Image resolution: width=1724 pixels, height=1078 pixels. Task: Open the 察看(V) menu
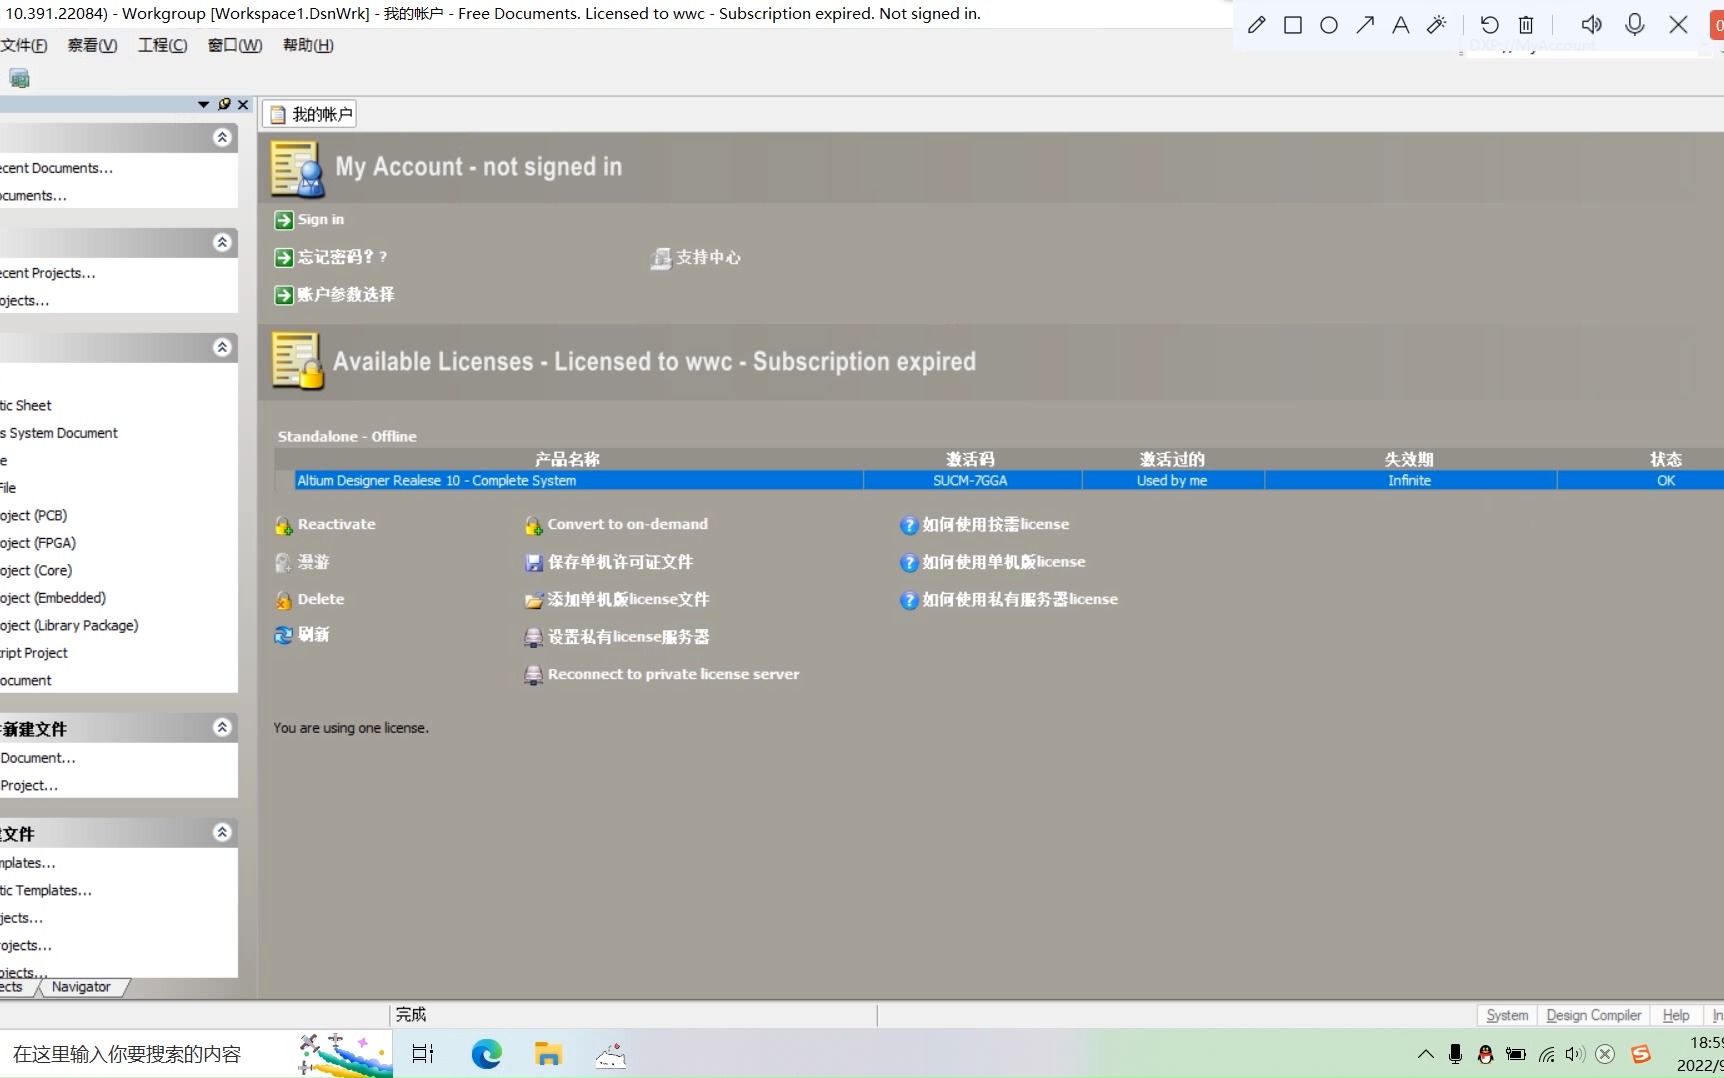click(92, 45)
